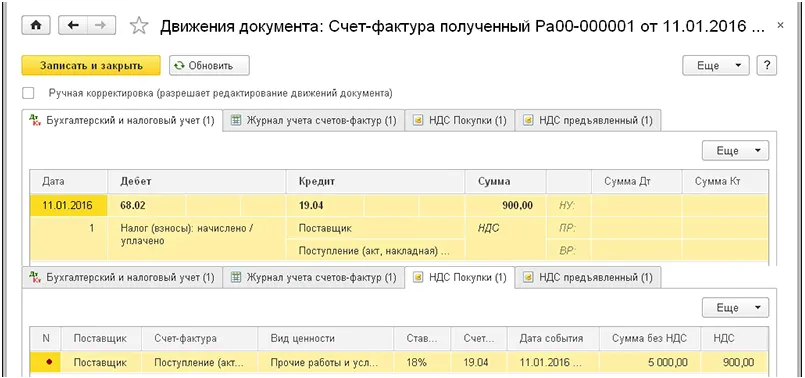Click the Сумма без НДС column header

pyautogui.click(x=650, y=338)
